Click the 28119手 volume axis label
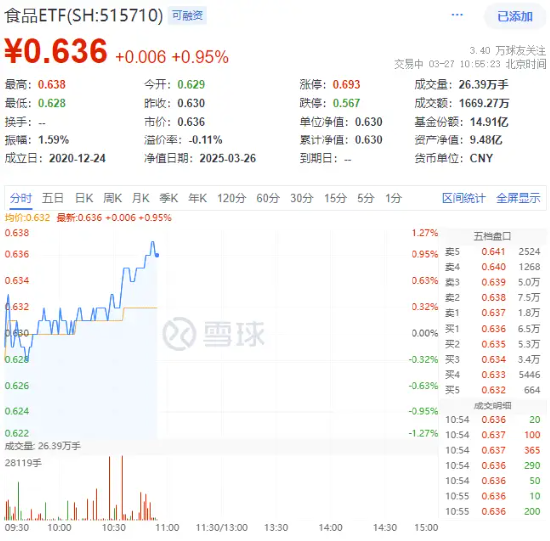 point(23,463)
